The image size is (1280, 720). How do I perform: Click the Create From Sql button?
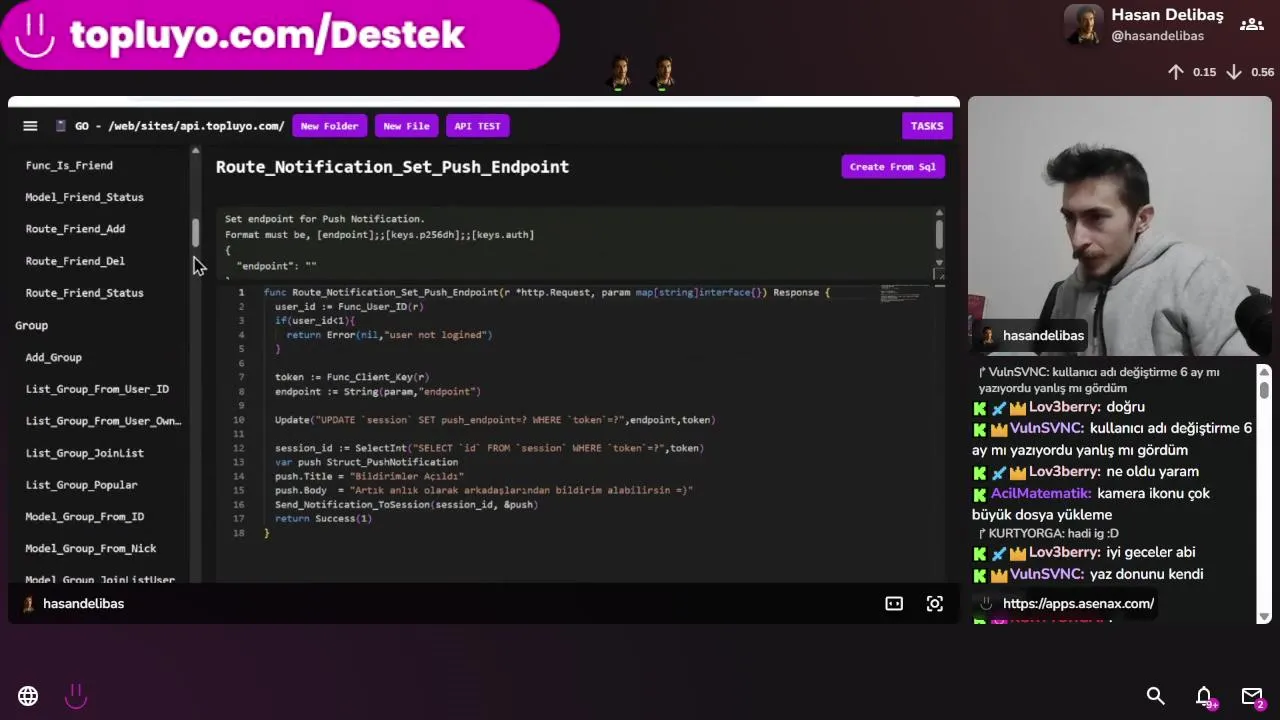(x=893, y=167)
